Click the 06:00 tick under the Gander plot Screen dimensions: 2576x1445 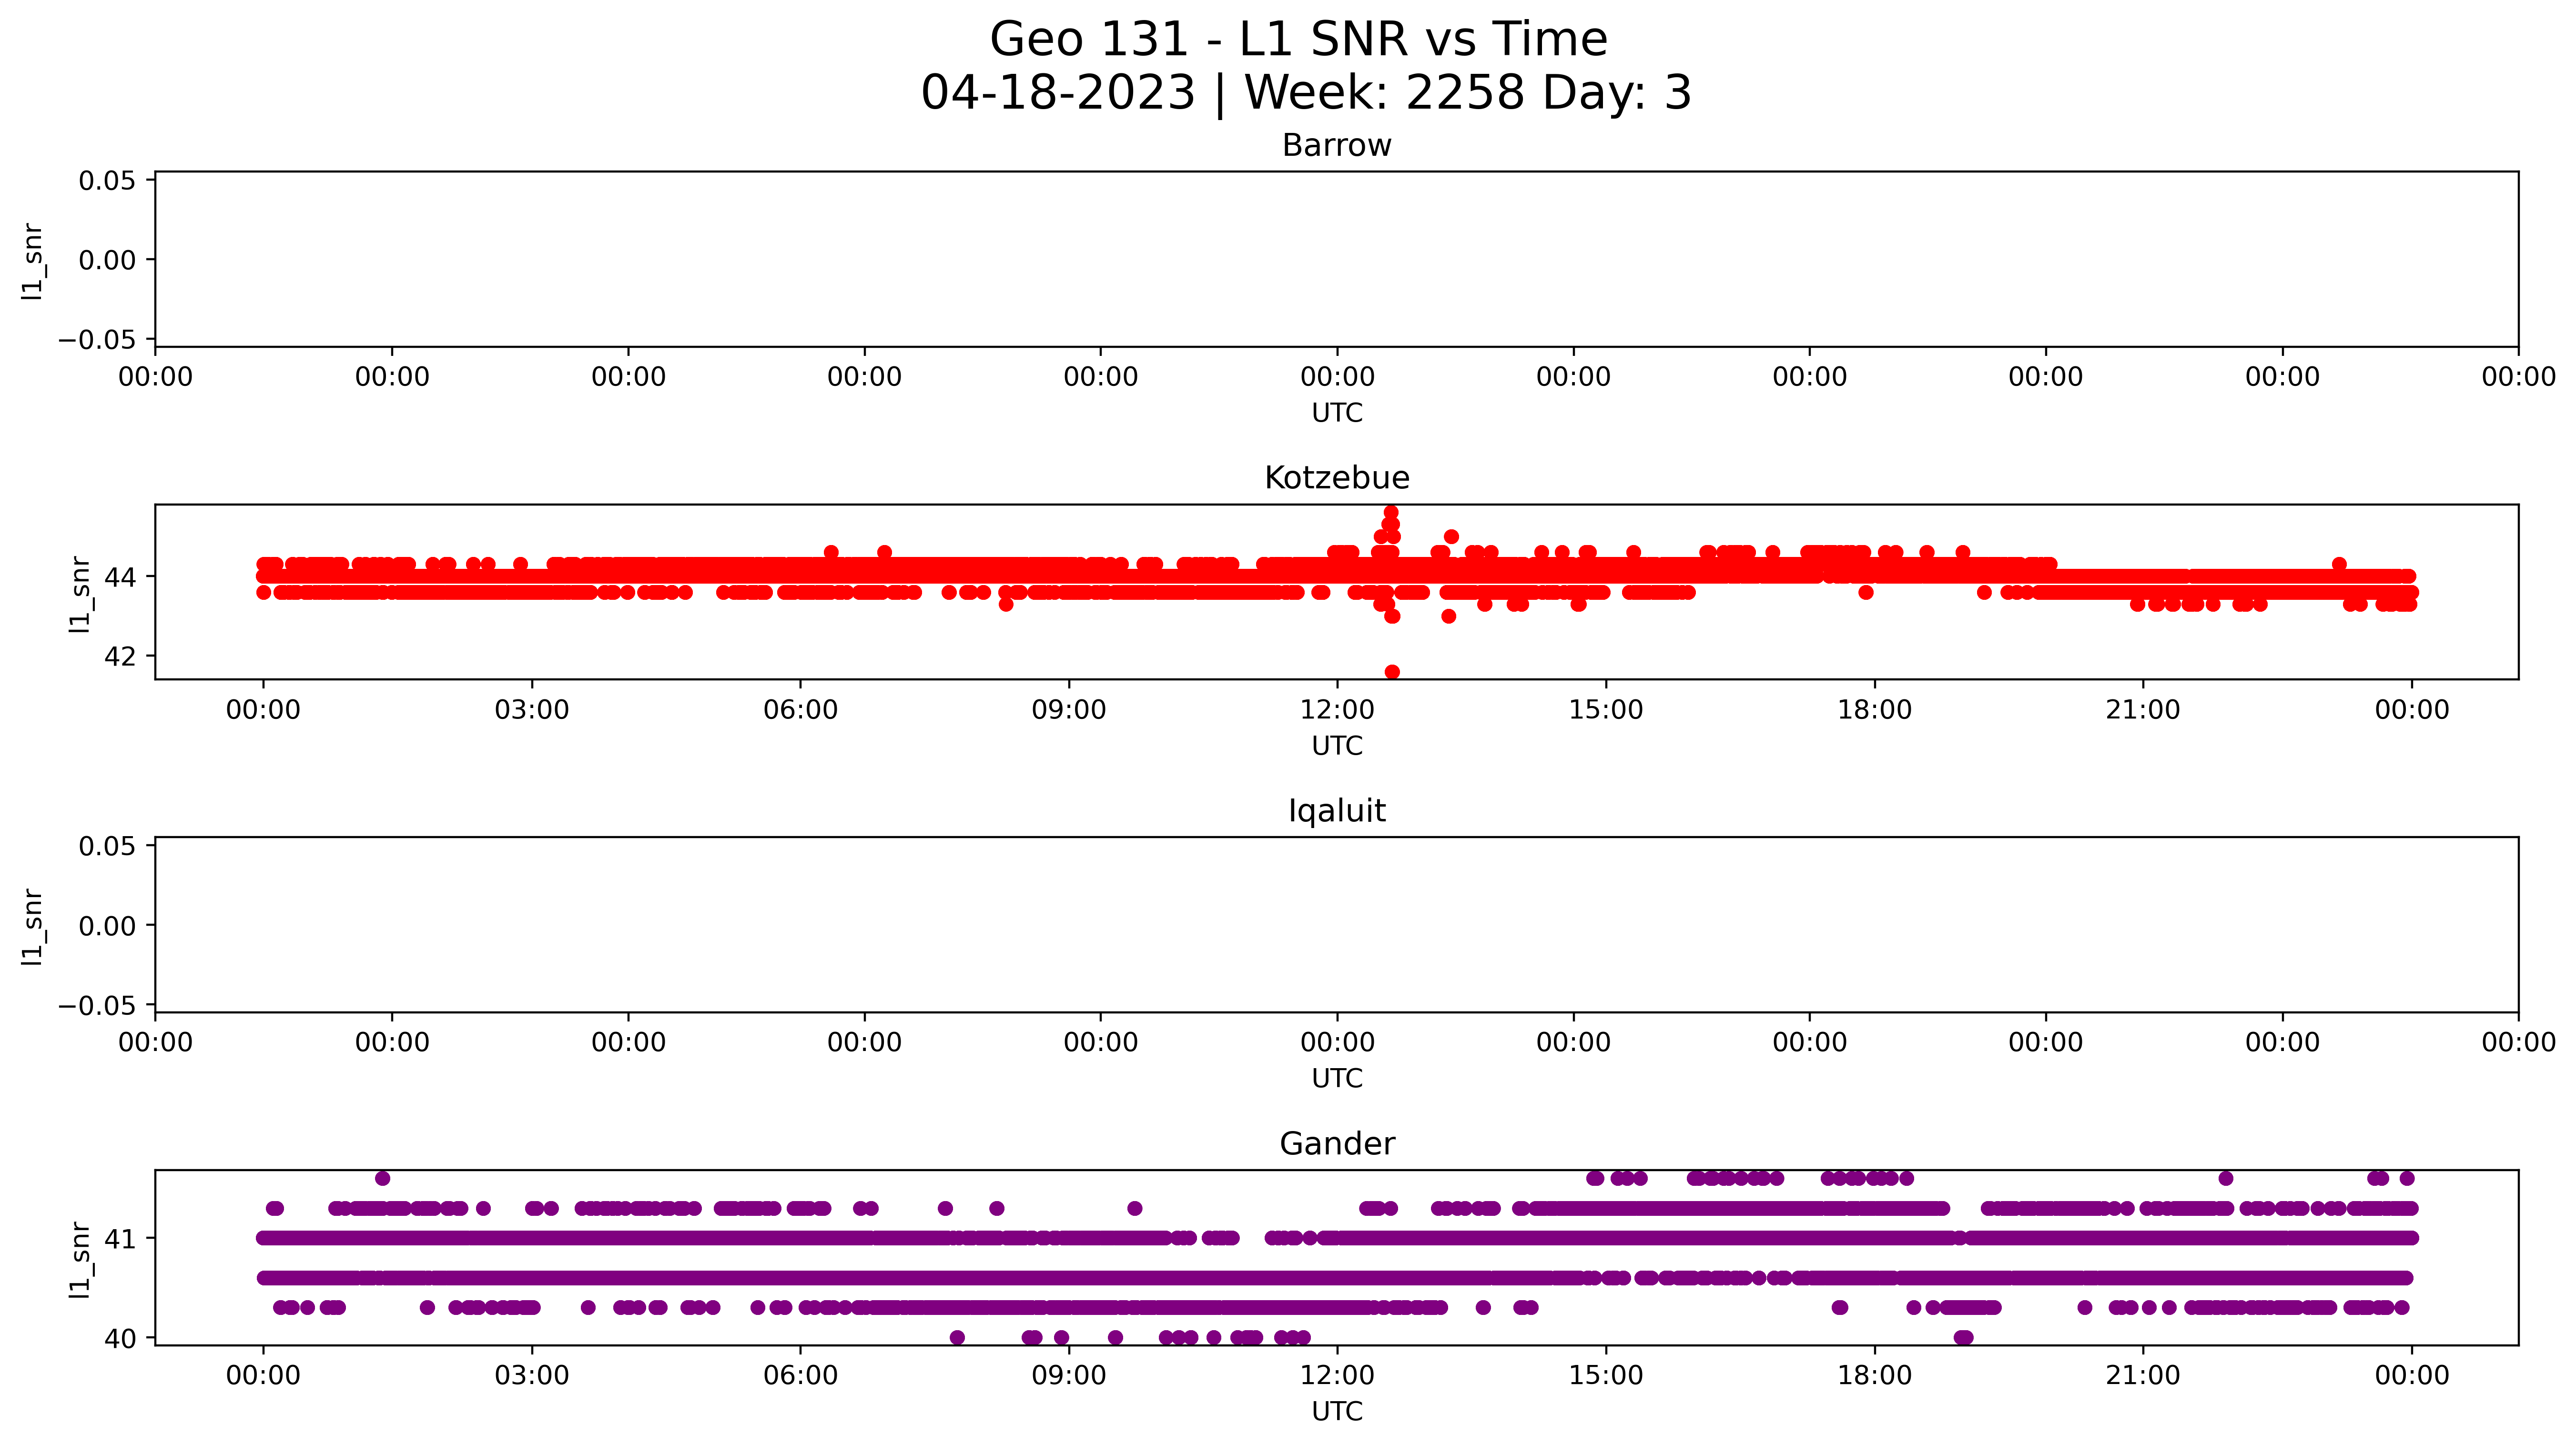pyautogui.click(x=800, y=1376)
